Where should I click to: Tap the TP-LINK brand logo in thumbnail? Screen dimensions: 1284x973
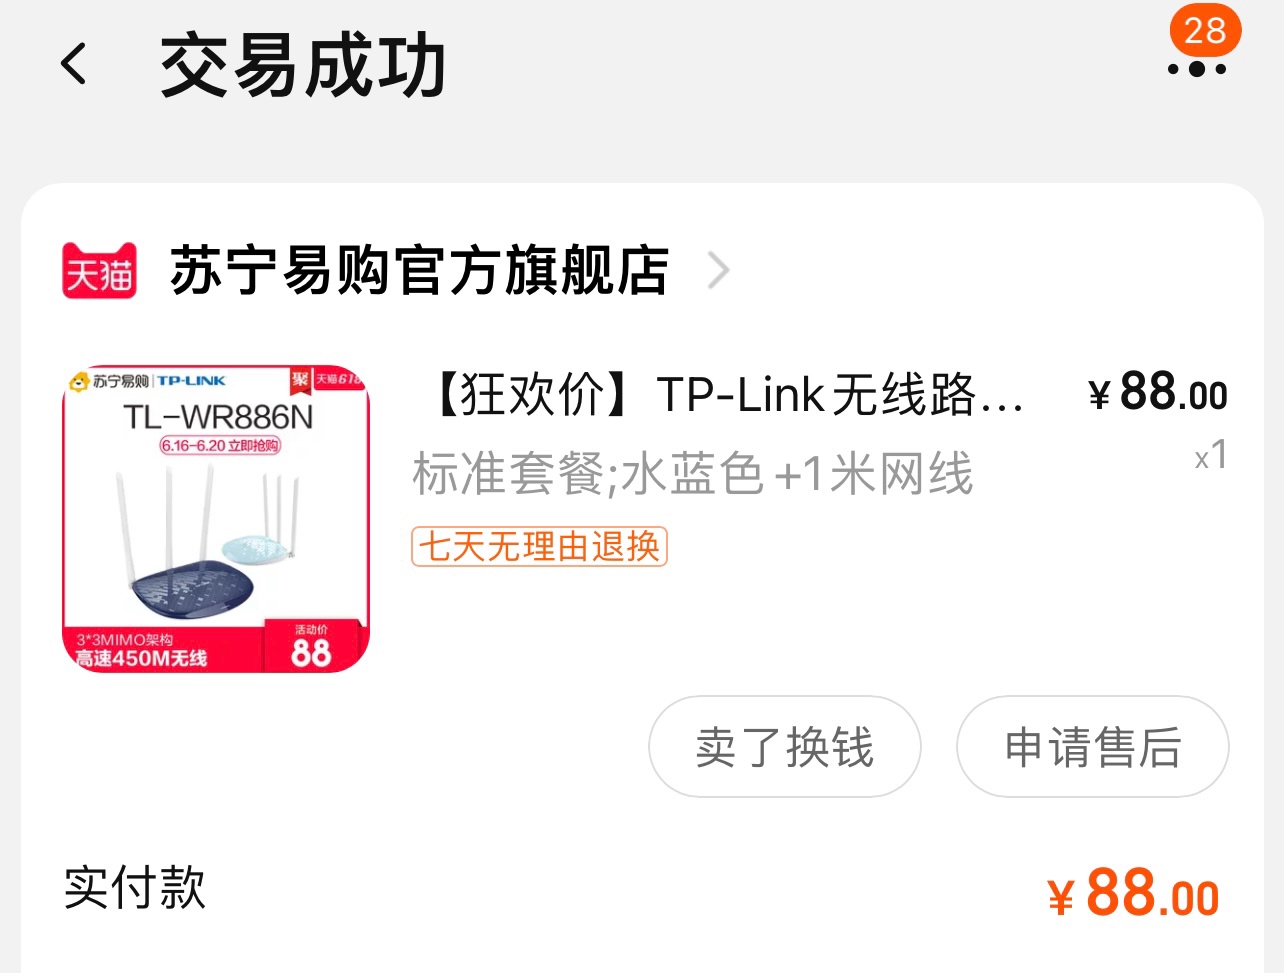coord(192,380)
